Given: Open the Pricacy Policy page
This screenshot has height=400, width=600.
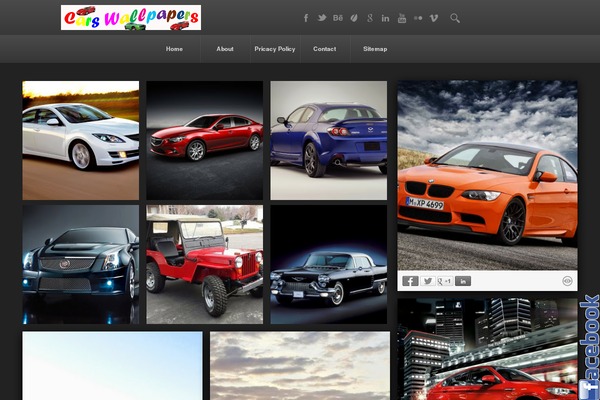Looking at the screenshot, I should (275, 49).
